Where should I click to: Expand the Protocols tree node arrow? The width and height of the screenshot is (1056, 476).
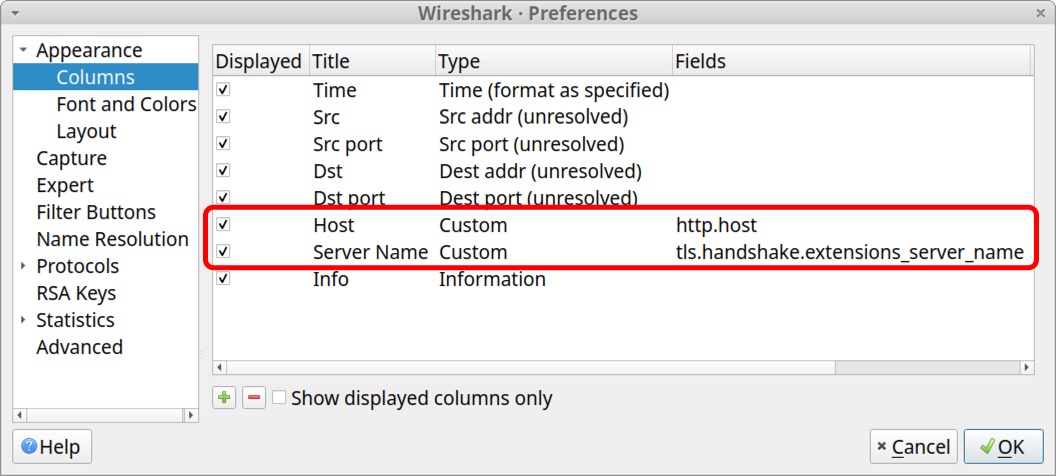[24, 266]
